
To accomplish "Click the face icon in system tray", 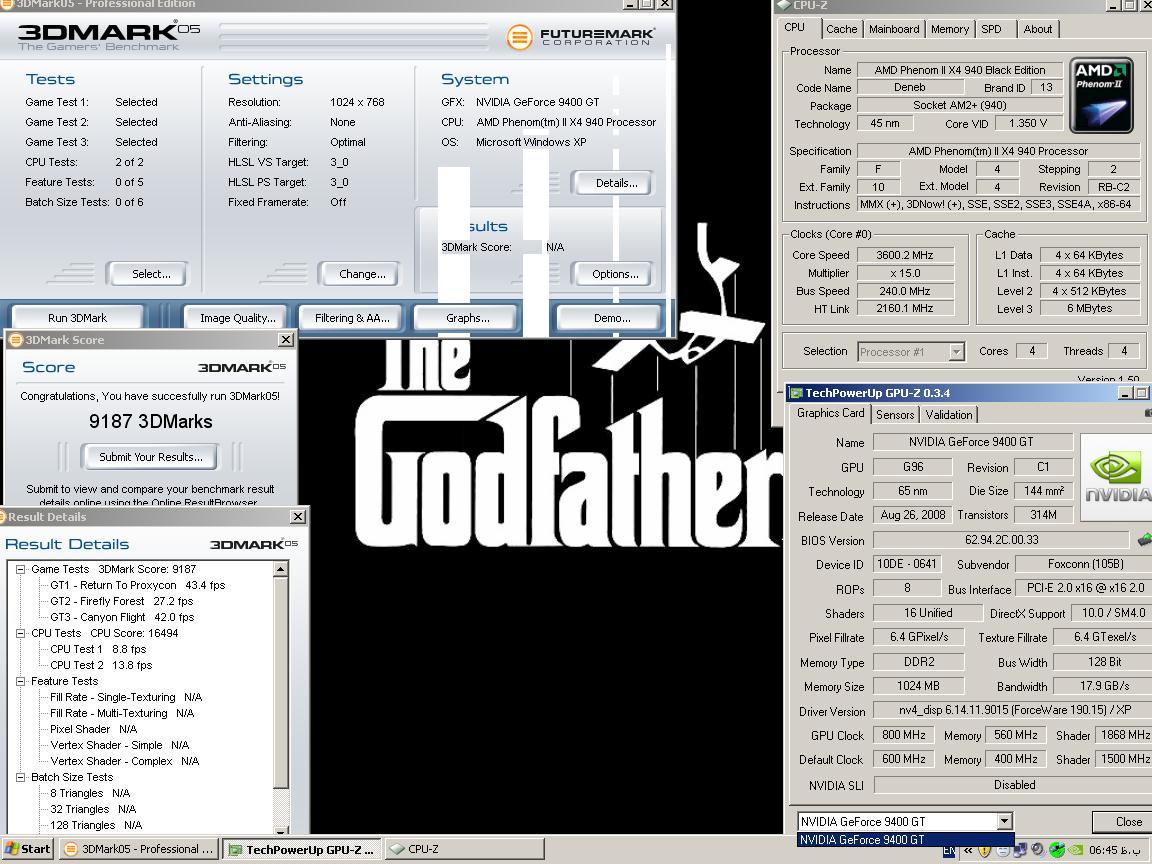I will pos(1003,851).
